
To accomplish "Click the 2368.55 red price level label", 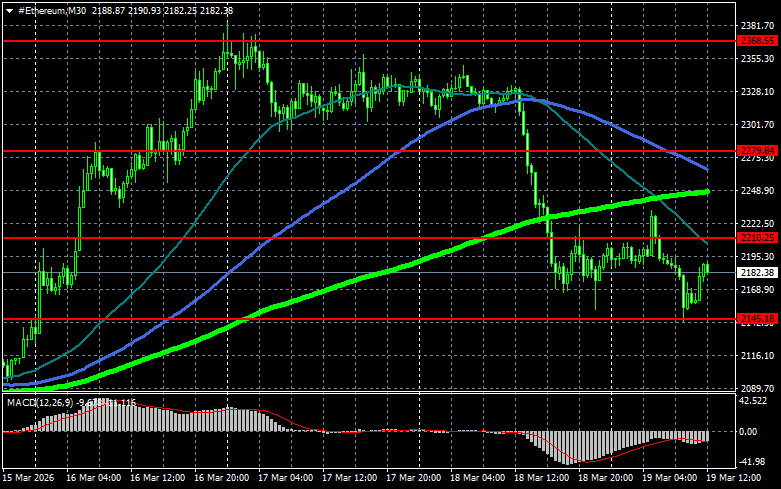I will pyautogui.click(x=757, y=41).
